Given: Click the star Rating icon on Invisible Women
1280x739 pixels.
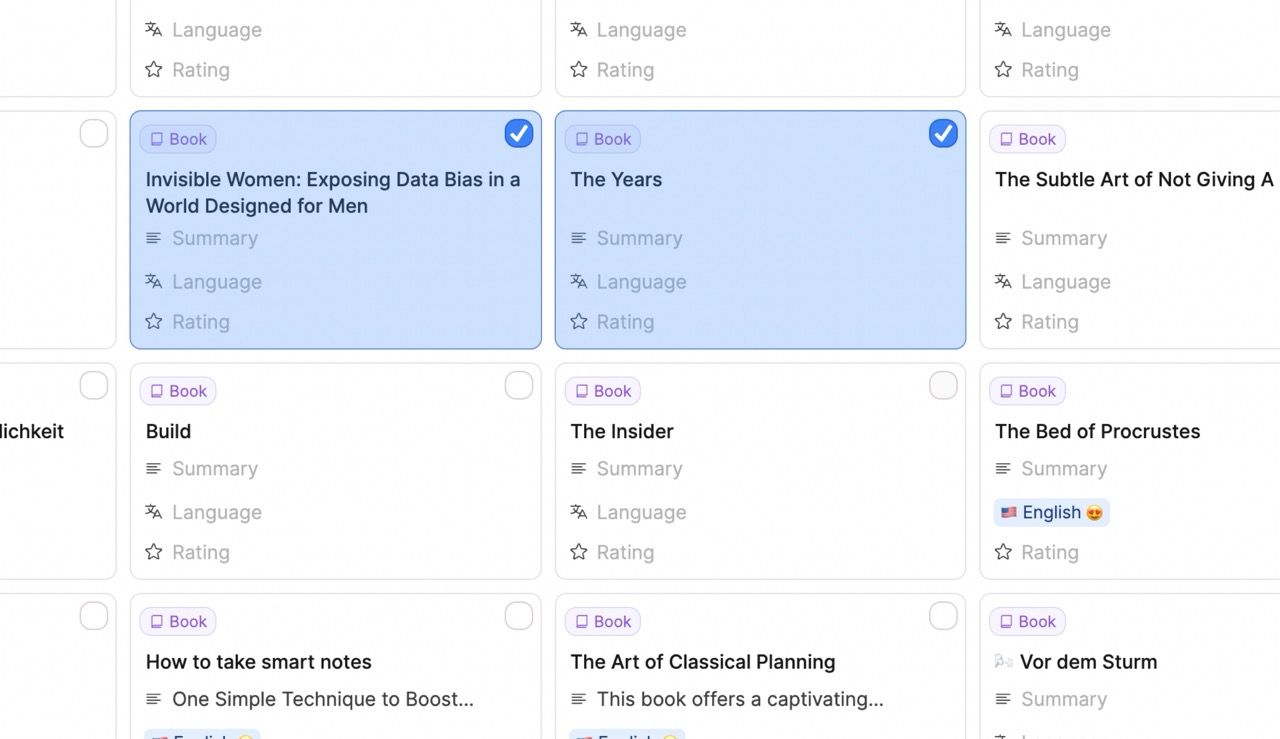Looking at the screenshot, I should pyautogui.click(x=154, y=322).
